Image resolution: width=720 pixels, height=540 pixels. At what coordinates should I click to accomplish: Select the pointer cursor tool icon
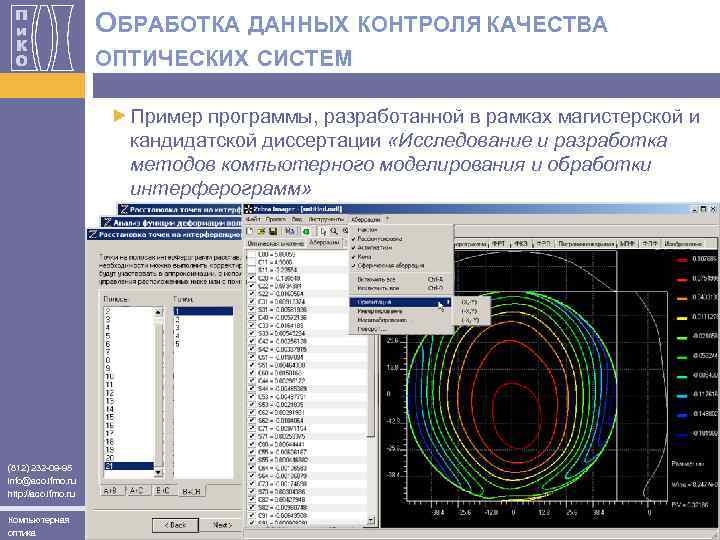[323, 231]
